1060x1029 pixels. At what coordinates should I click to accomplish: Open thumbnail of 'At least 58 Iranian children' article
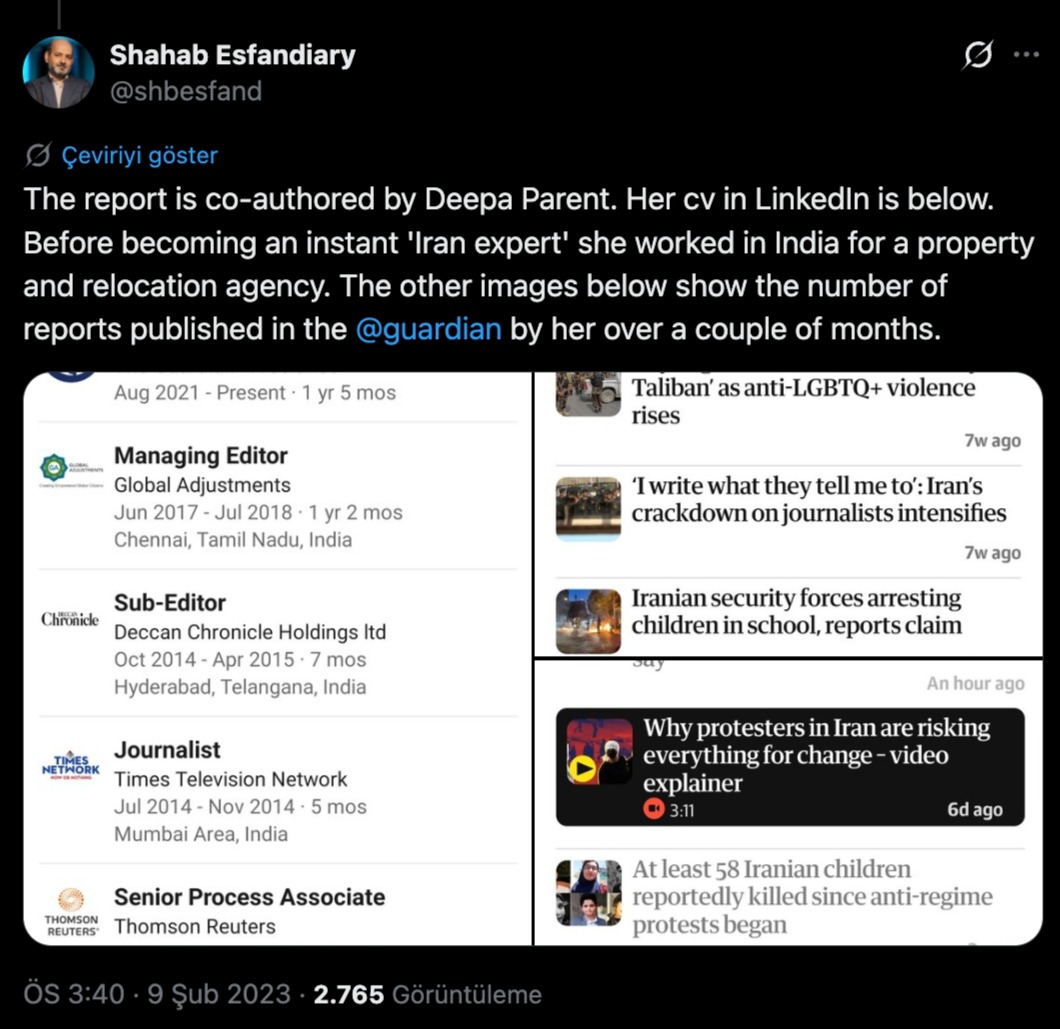tap(589, 891)
